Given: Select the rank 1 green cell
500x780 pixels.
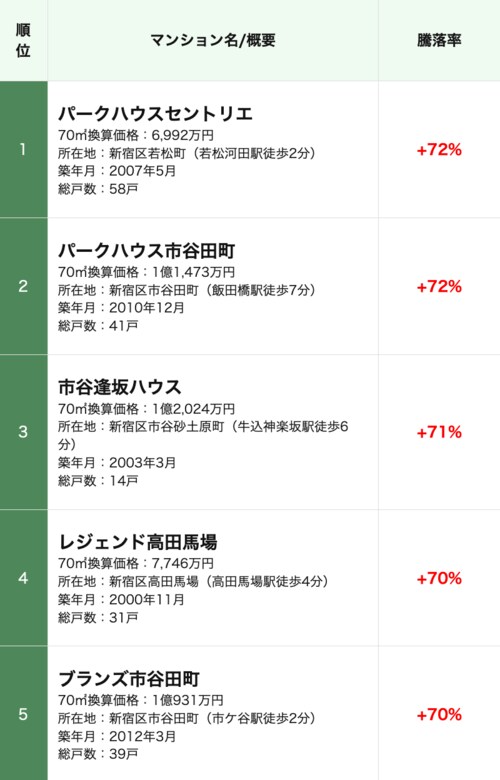Looking at the screenshot, I should pyautogui.click(x=23, y=149).
